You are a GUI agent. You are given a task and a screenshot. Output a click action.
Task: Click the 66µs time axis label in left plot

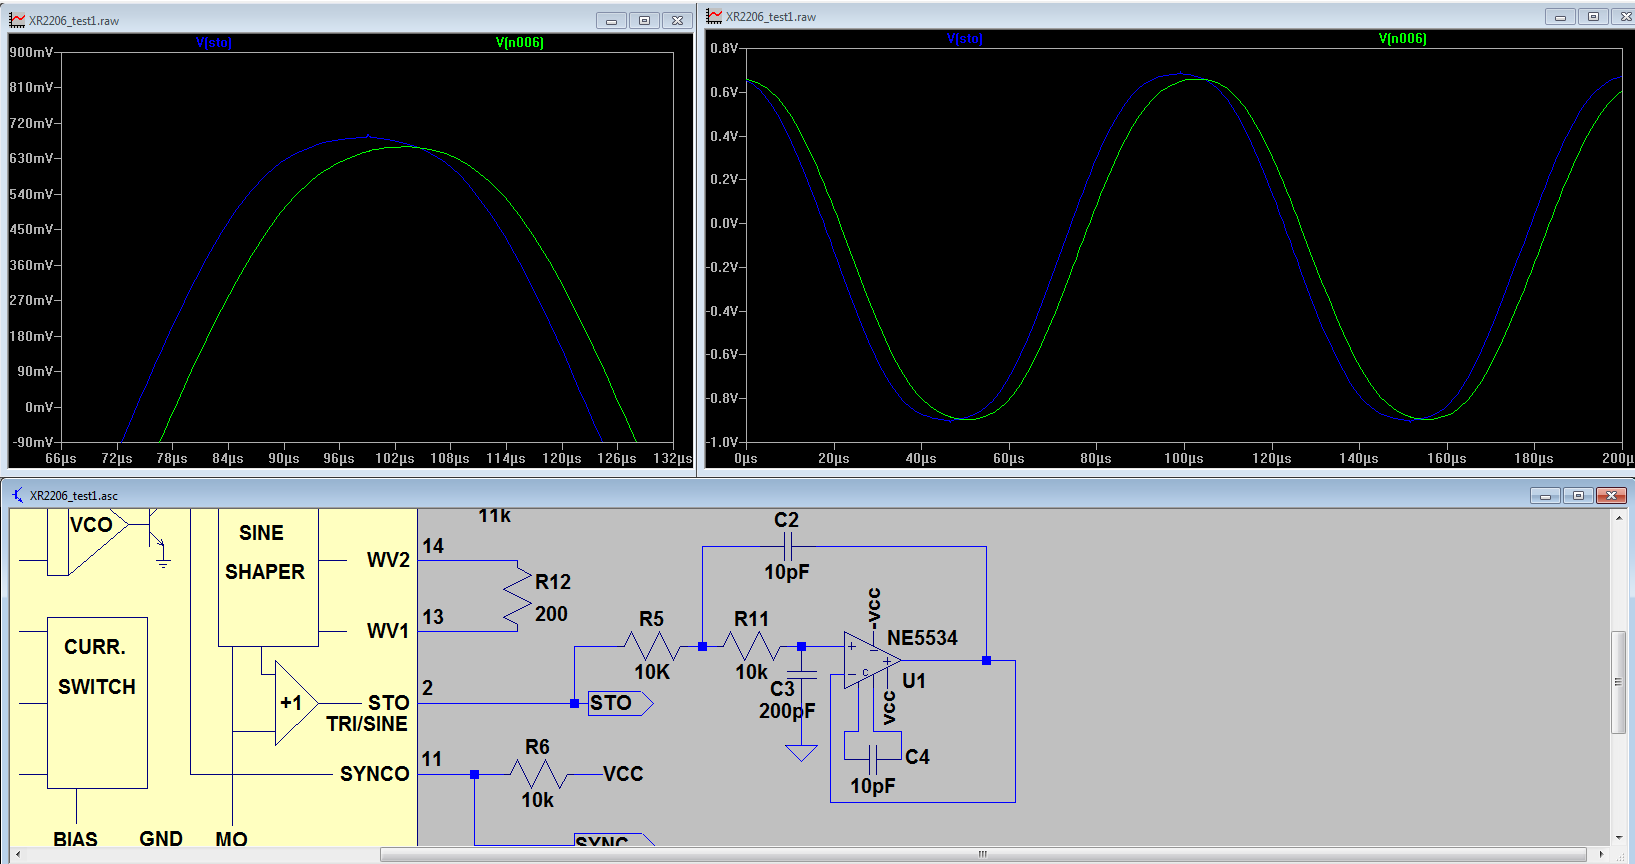(x=61, y=458)
